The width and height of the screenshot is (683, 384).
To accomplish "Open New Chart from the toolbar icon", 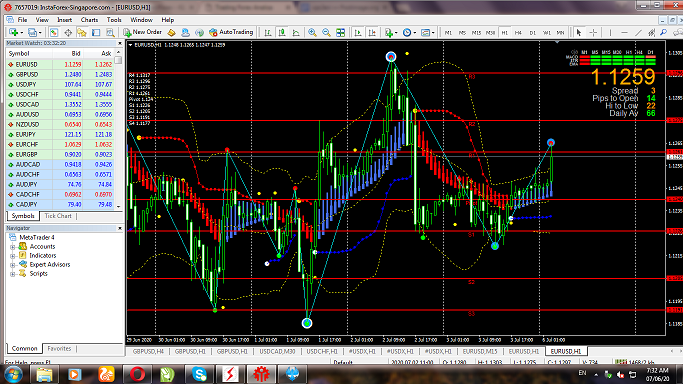I will [13, 33].
